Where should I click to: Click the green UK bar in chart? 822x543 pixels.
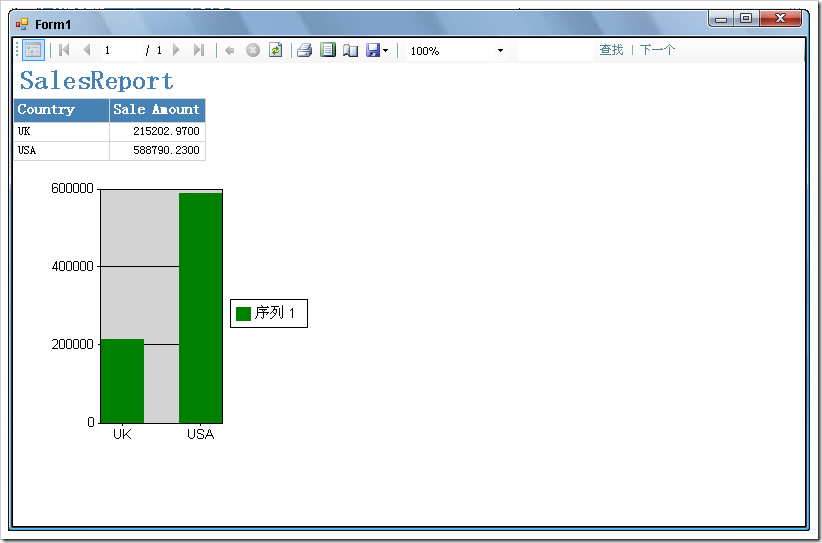coord(122,381)
